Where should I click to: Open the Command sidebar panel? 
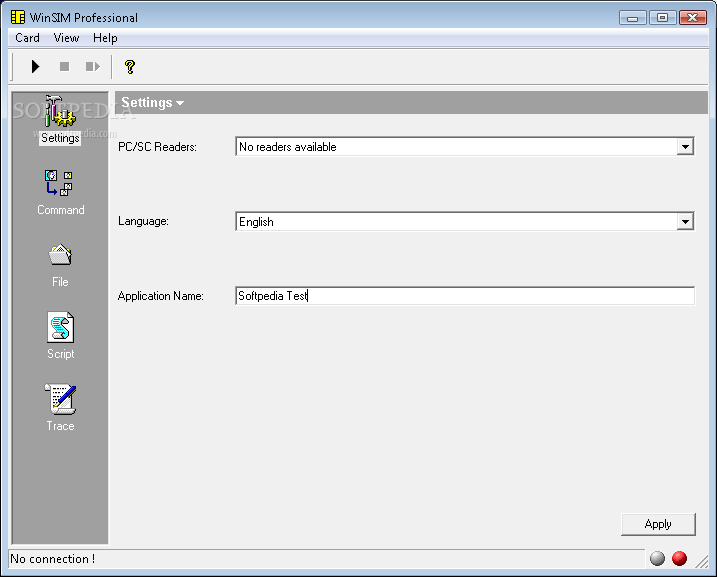click(x=60, y=192)
